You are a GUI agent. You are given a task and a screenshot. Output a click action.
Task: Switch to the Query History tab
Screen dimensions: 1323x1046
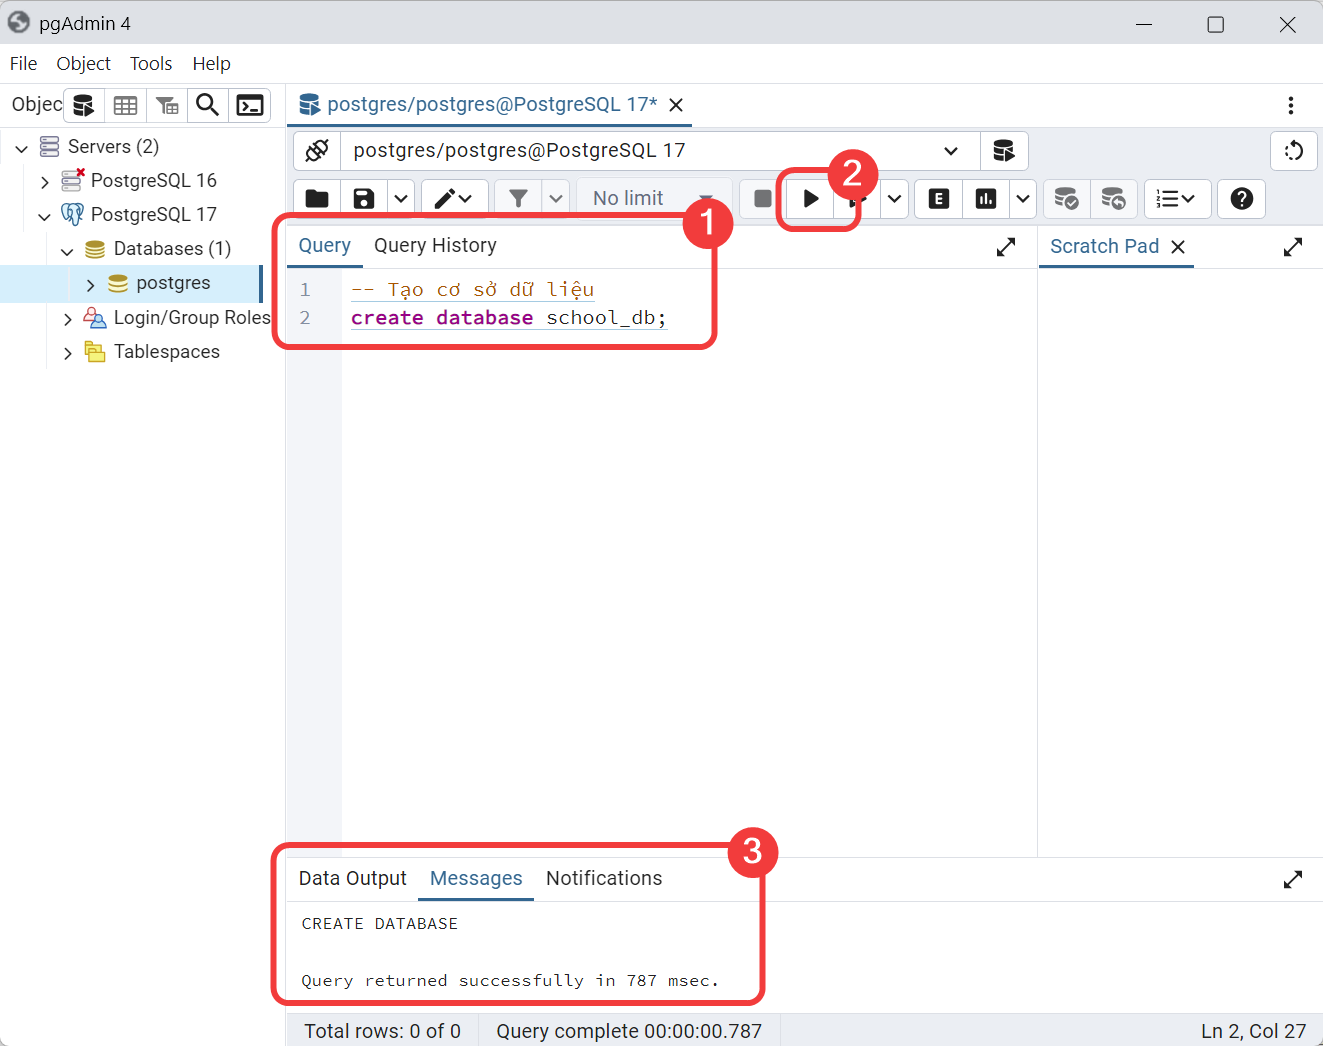(435, 246)
